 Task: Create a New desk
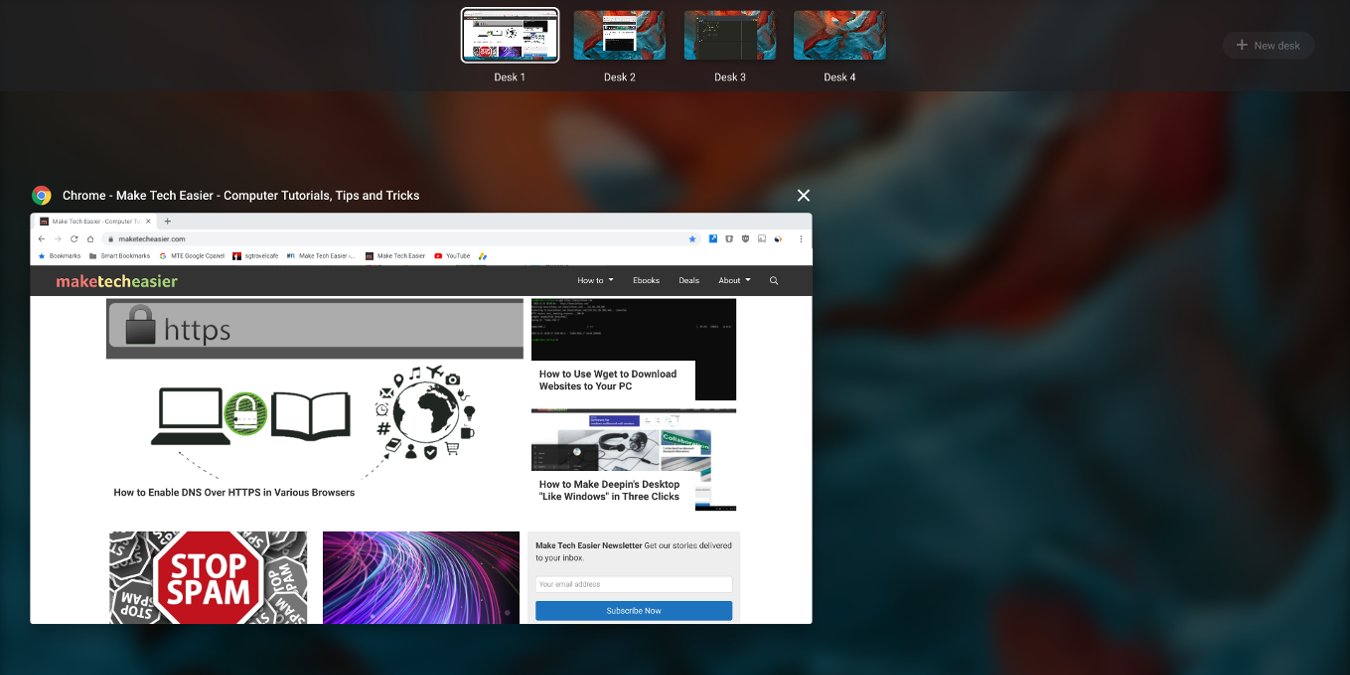1268,45
